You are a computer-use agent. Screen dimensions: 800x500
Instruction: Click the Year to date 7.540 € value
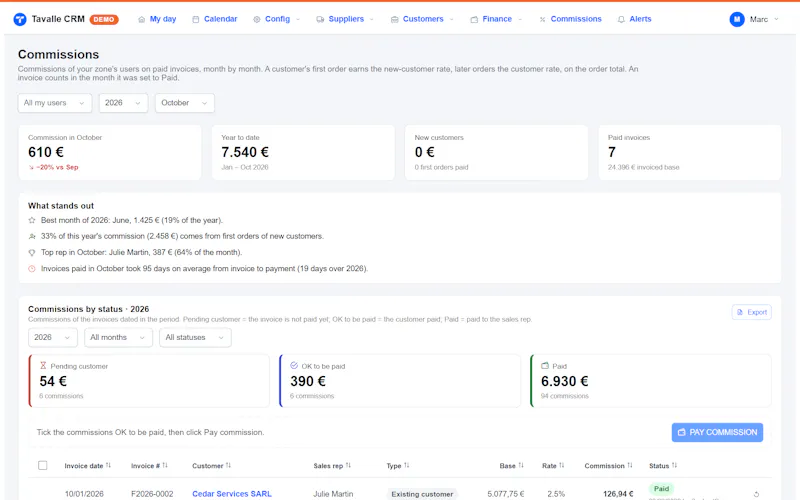245,152
